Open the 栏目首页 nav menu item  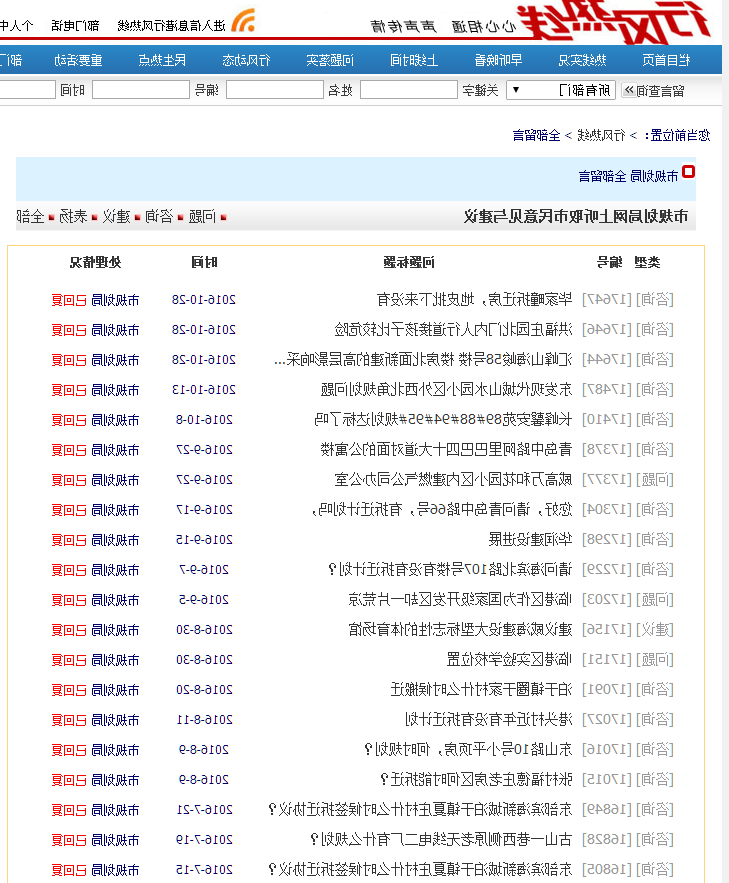coord(667,60)
